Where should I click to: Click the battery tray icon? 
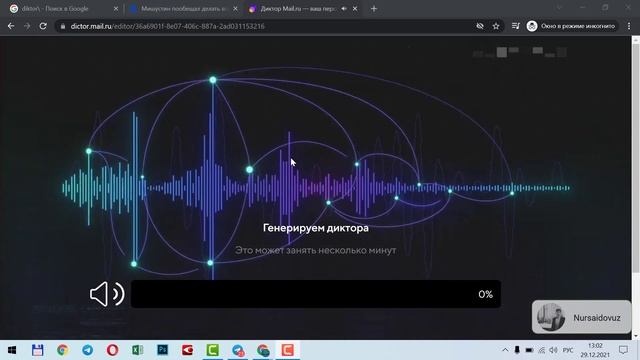pos(529,350)
